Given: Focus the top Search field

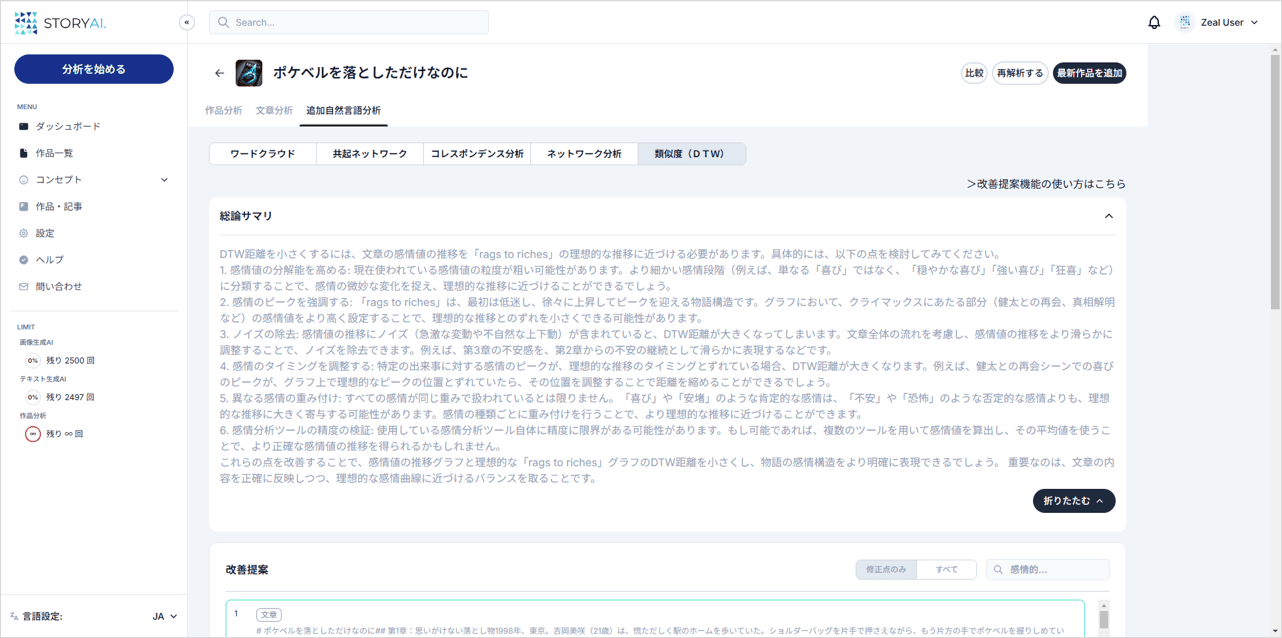Looking at the screenshot, I should tap(349, 22).
